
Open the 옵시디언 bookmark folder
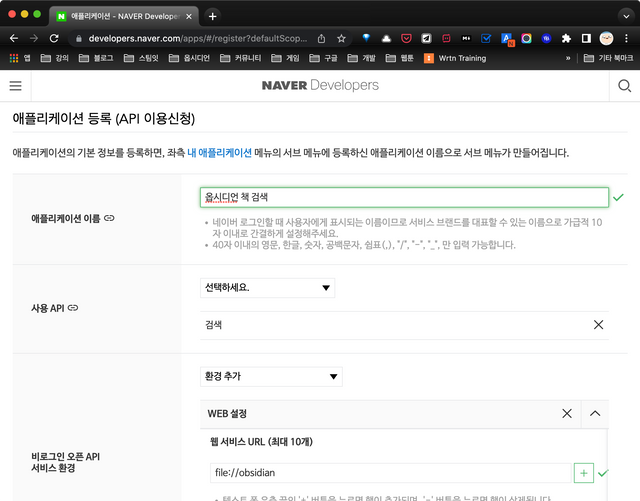click(189, 58)
